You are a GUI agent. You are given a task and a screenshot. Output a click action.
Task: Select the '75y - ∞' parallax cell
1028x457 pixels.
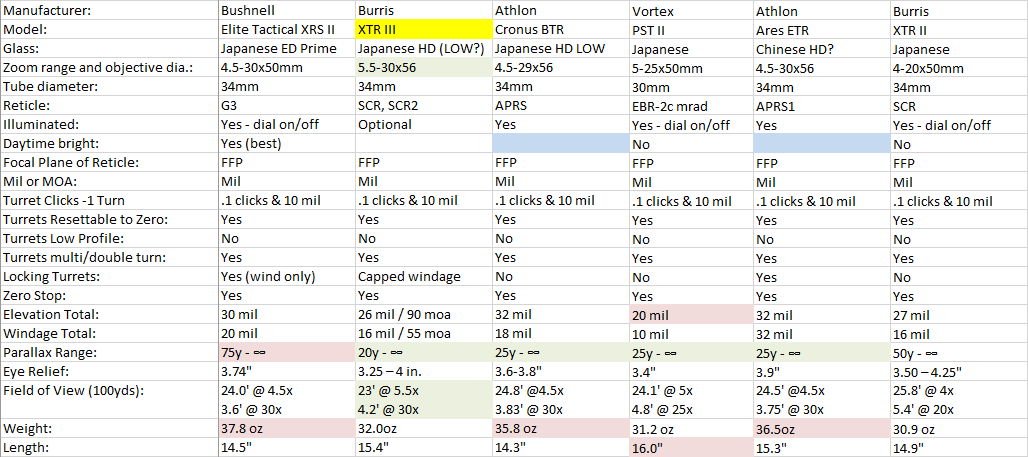(x=287, y=353)
